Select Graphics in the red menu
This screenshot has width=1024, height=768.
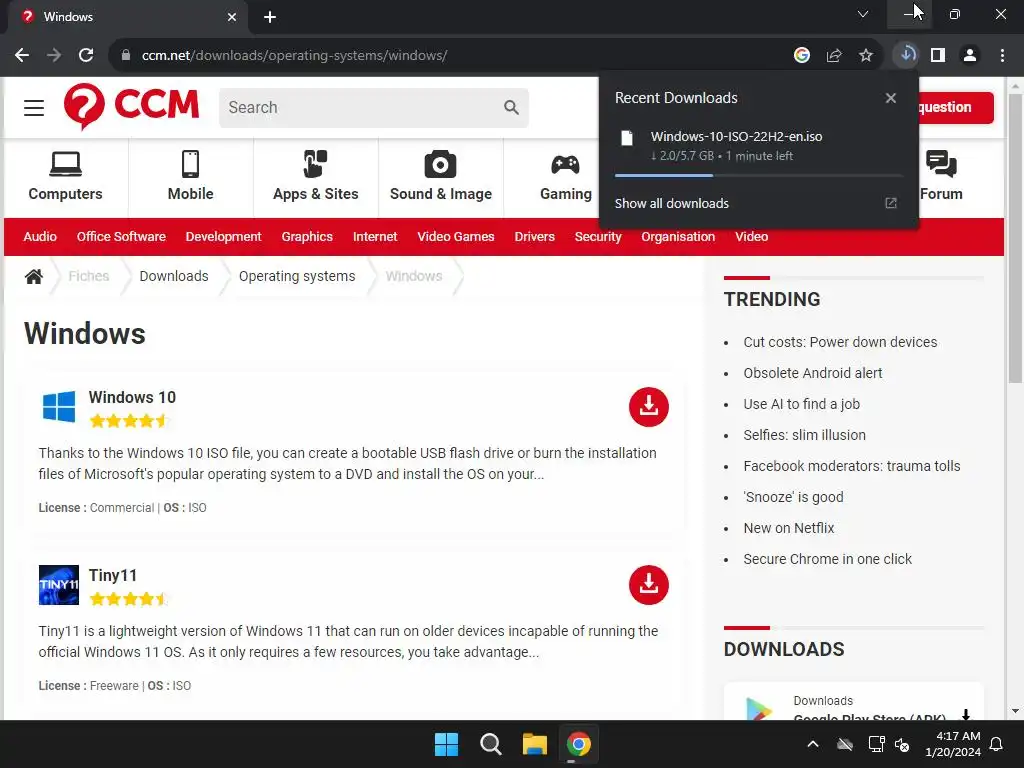tap(307, 236)
